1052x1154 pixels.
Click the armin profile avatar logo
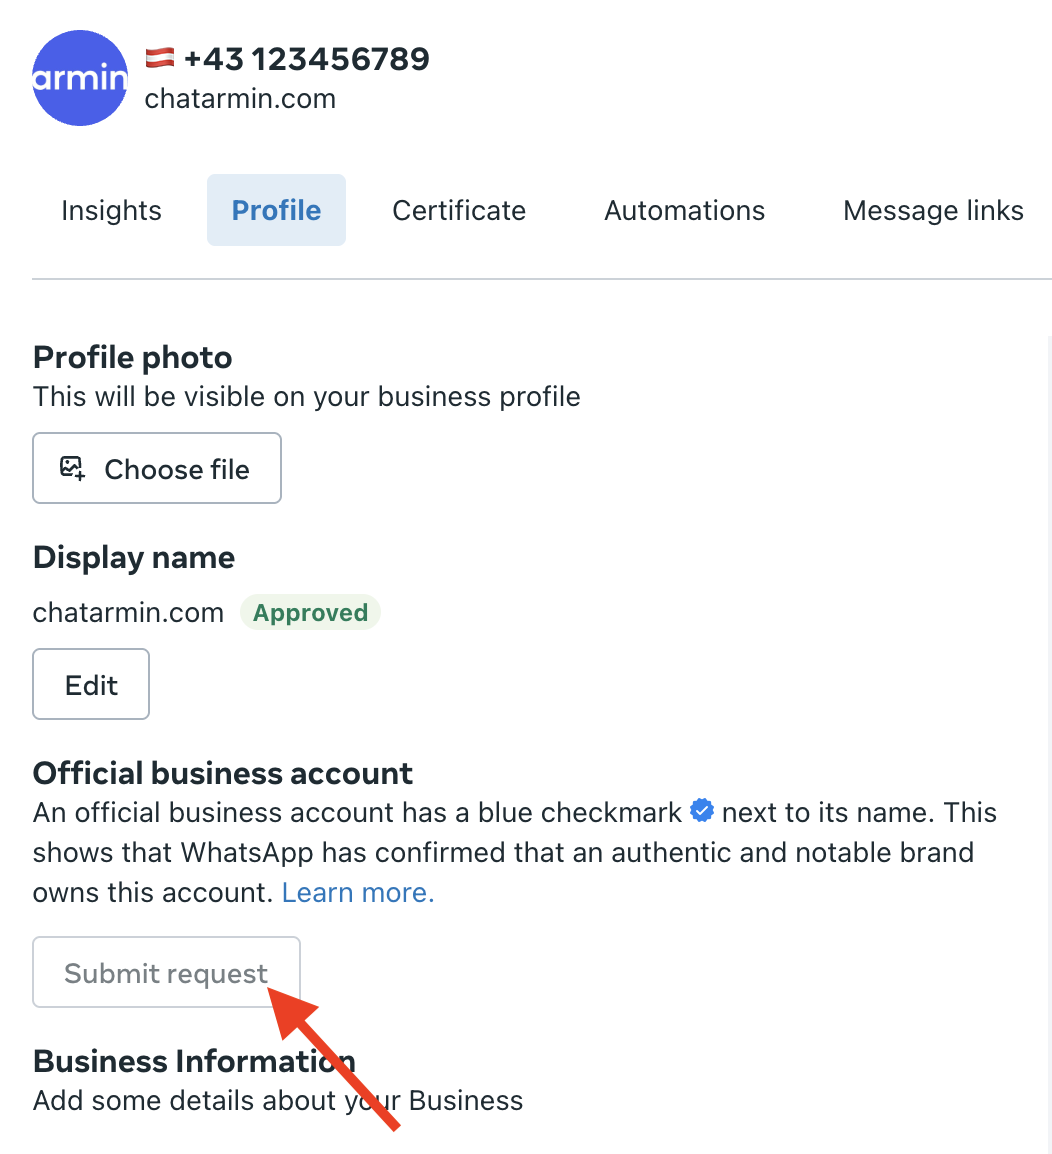80,78
